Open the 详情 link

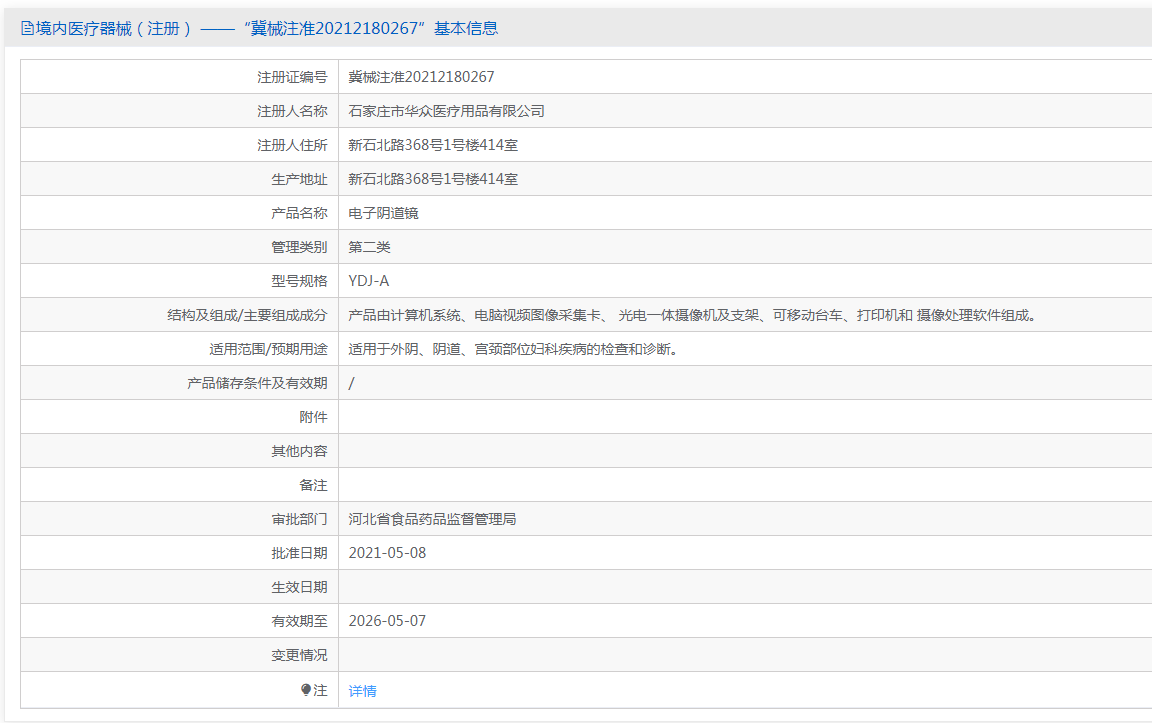click(x=362, y=691)
